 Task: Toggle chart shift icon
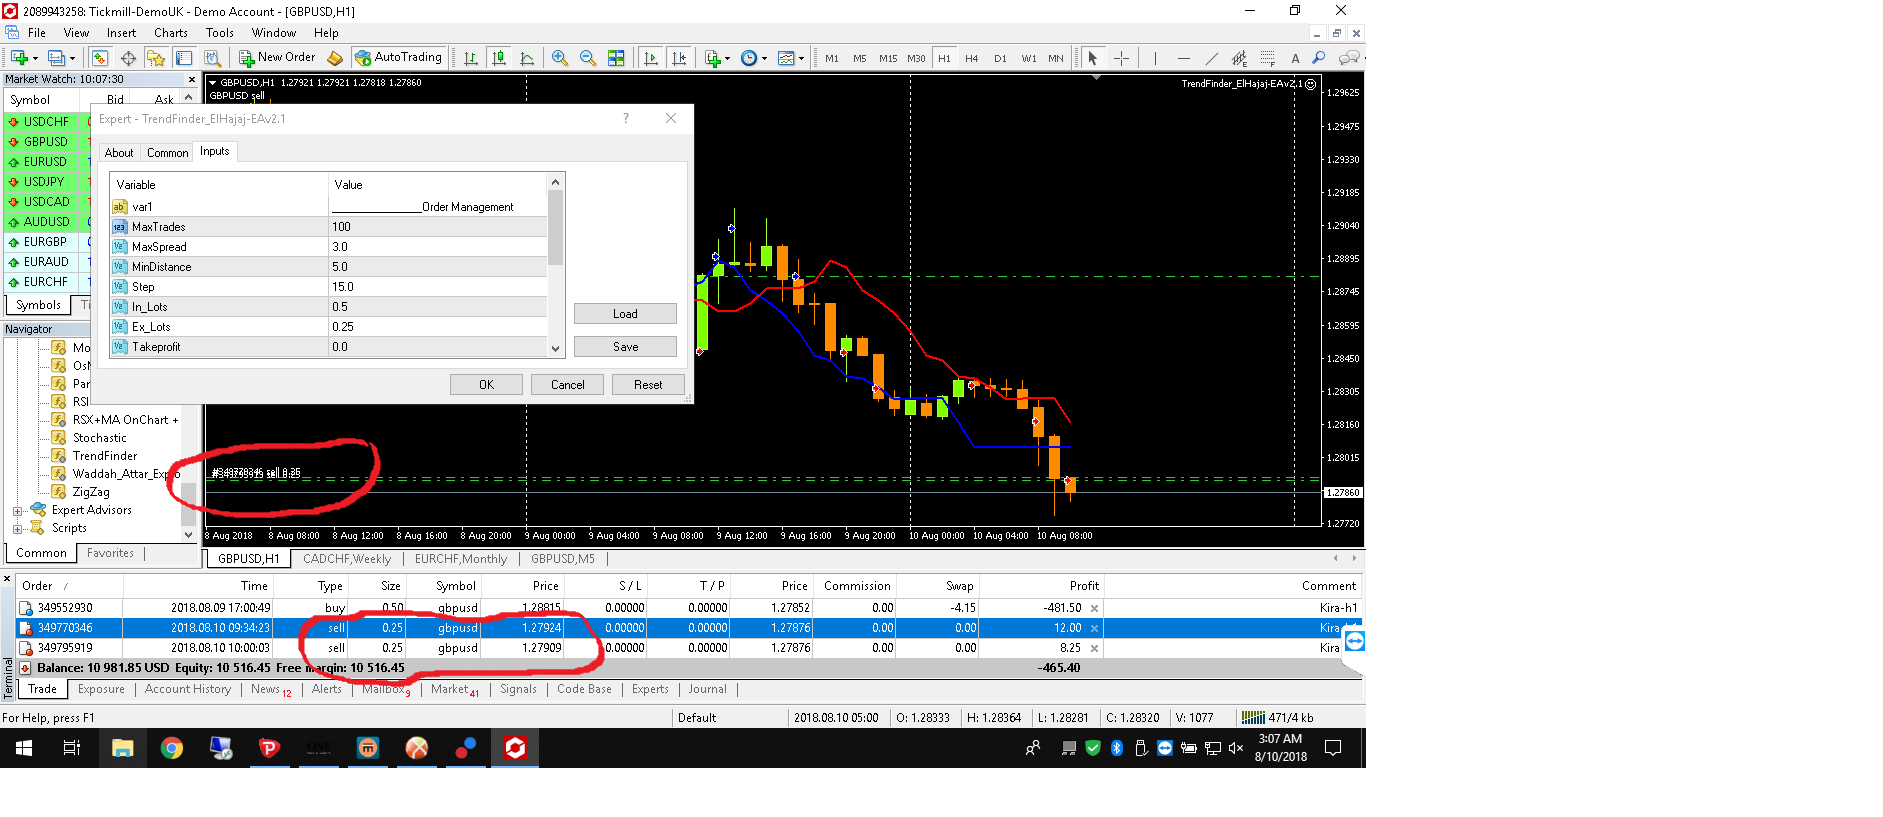679,58
